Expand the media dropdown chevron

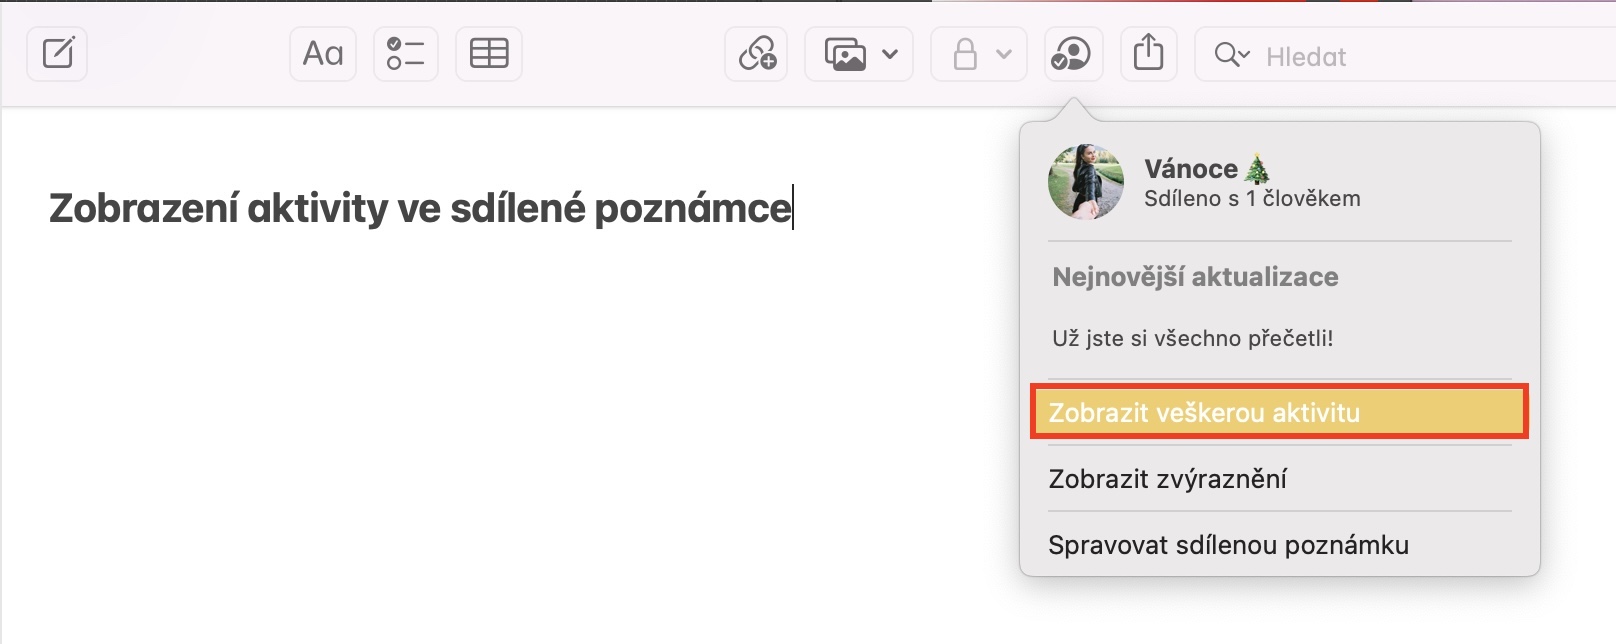click(890, 54)
